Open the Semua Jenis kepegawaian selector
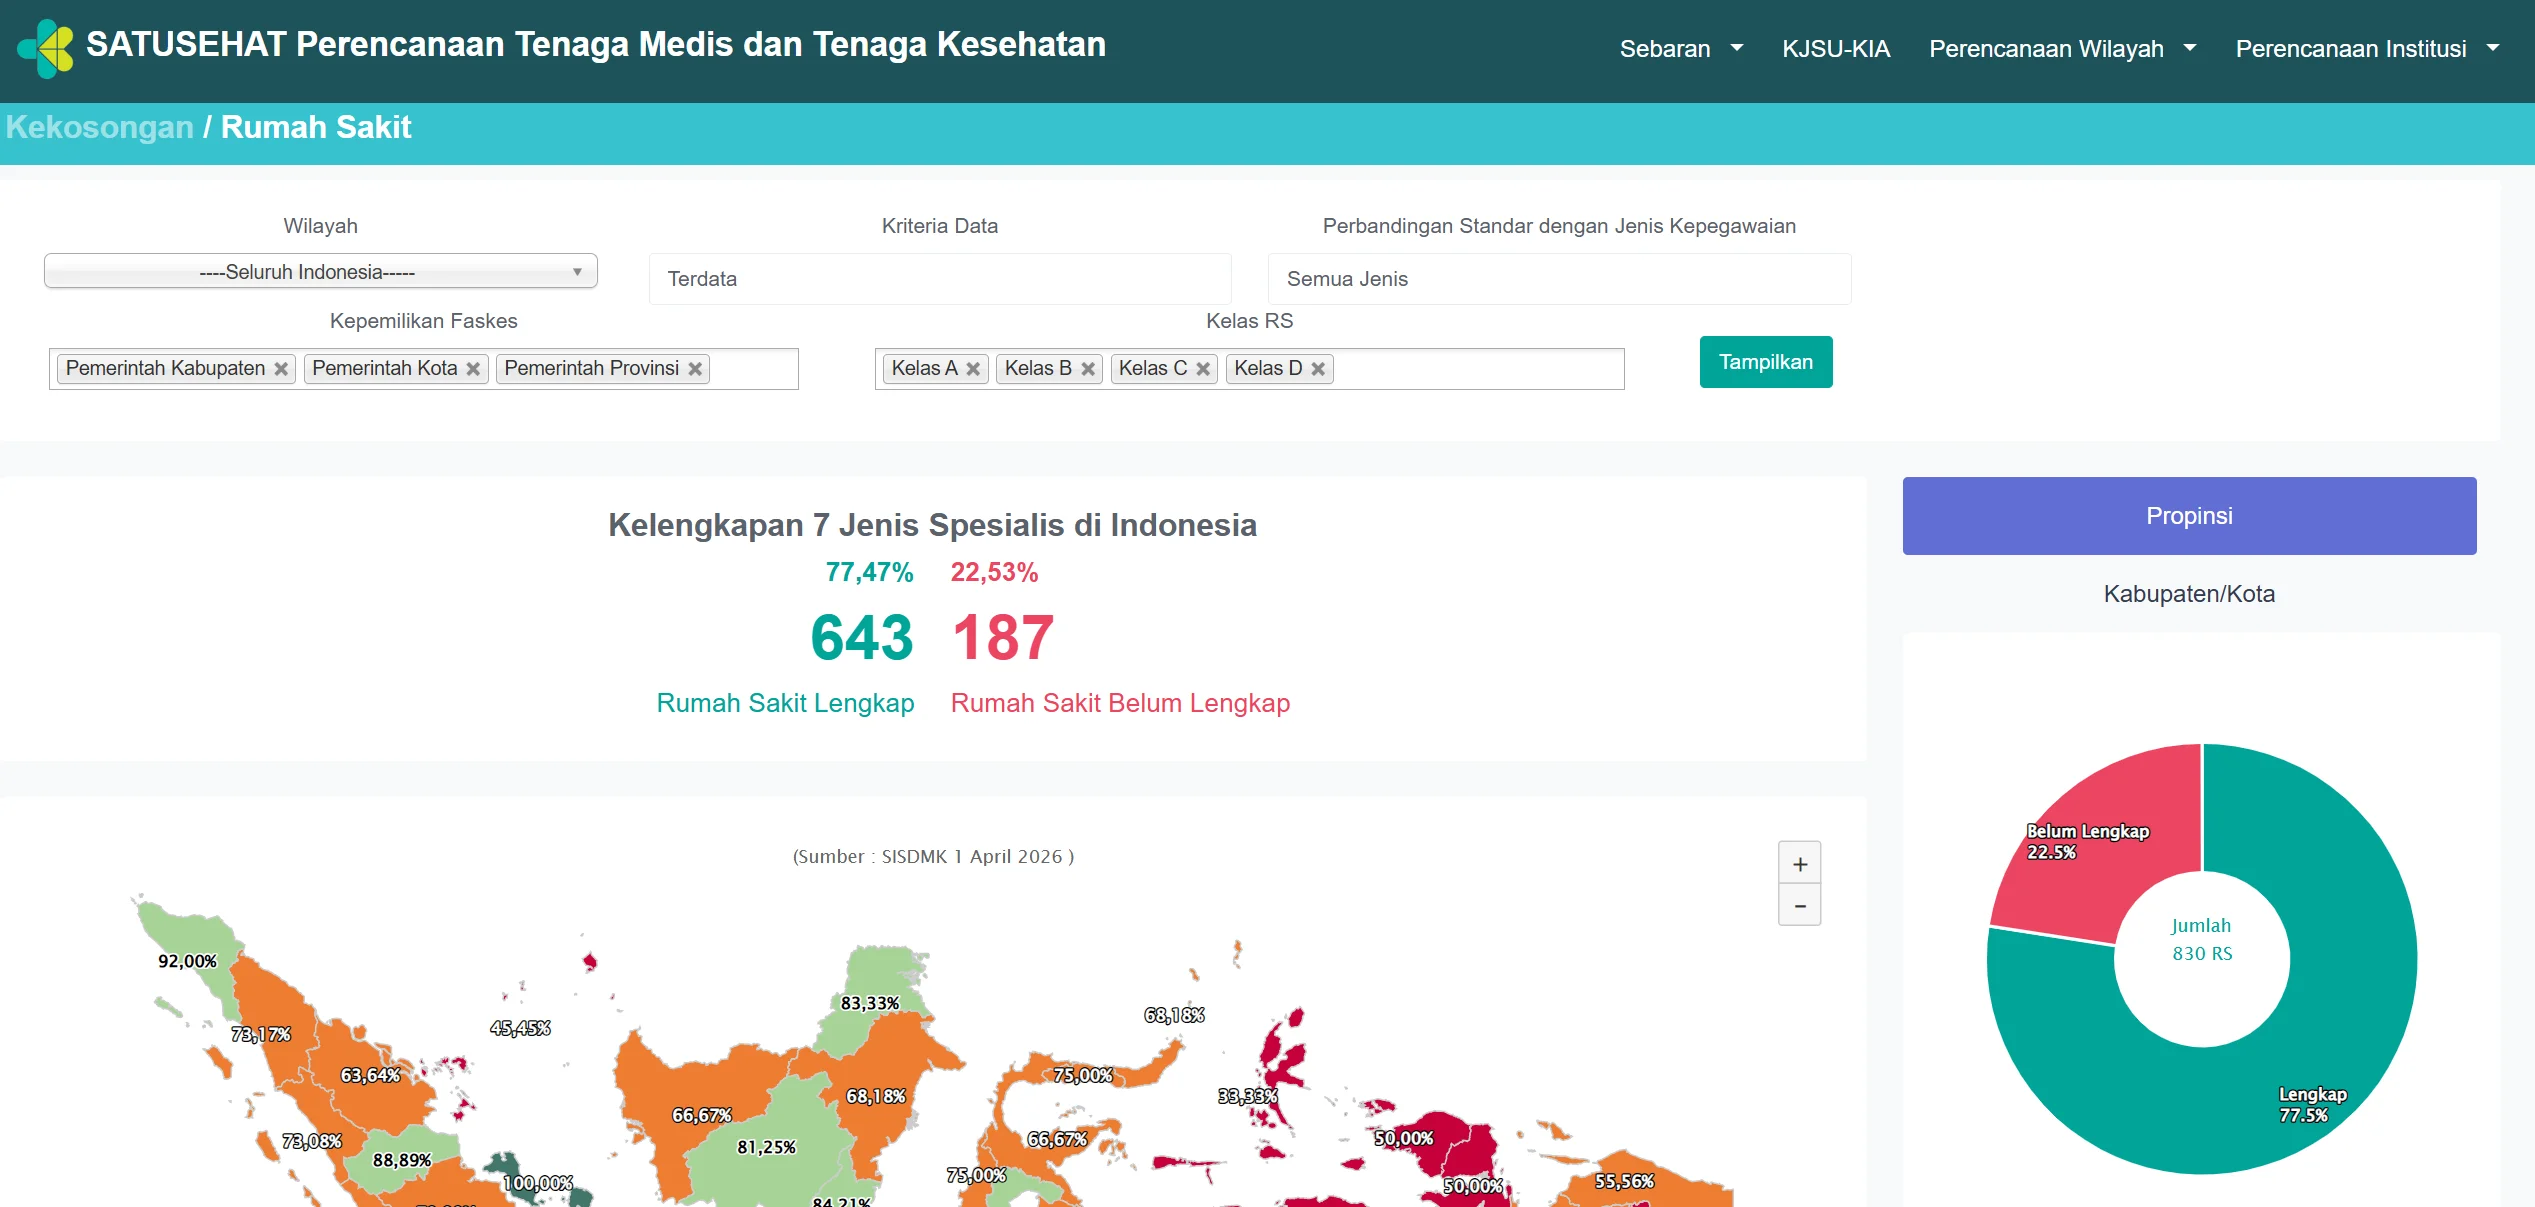The image size is (2535, 1207). tap(1559, 279)
